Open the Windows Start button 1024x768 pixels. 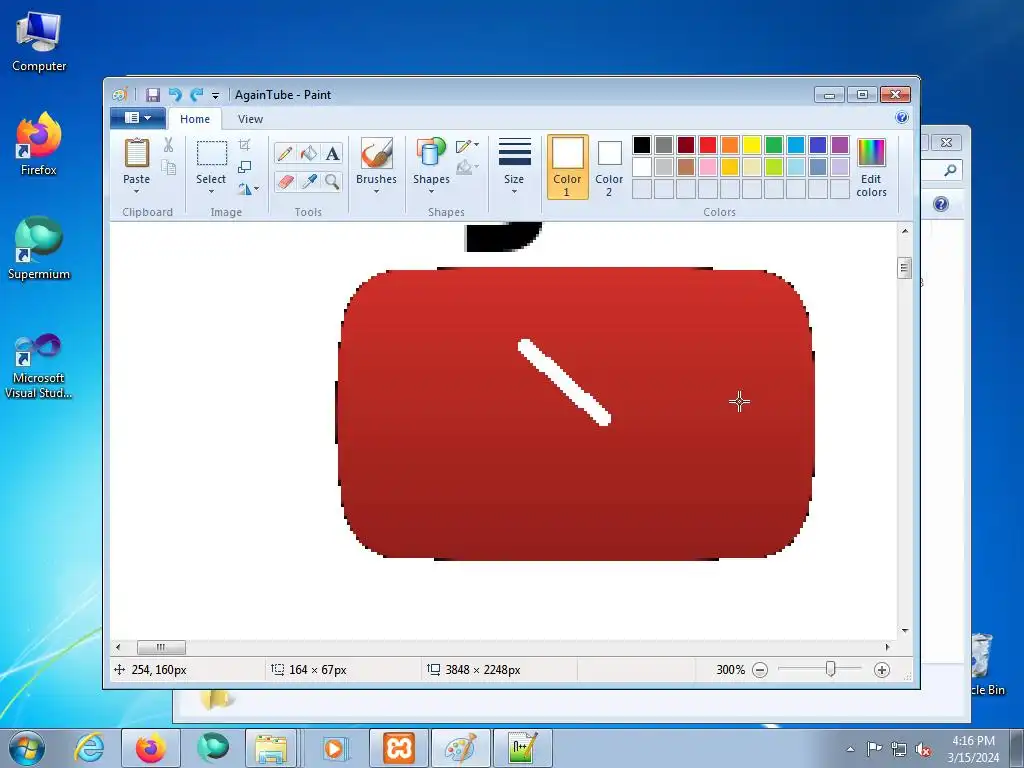26,748
